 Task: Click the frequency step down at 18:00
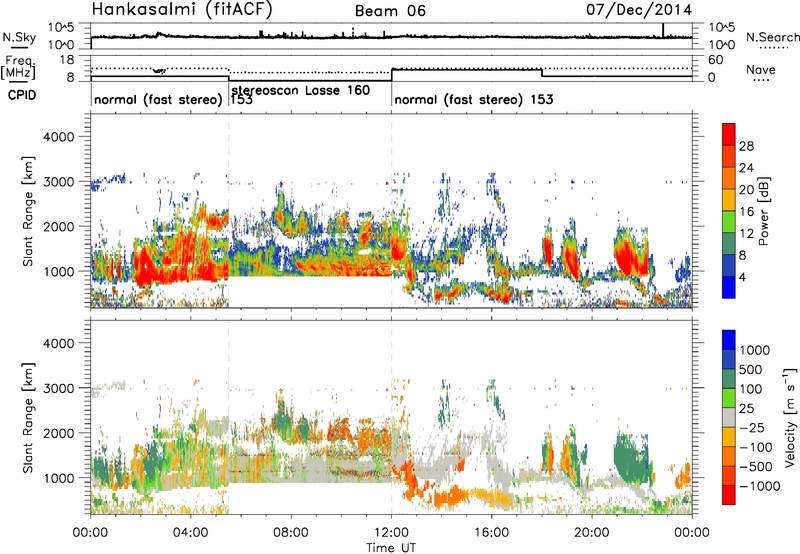[x=542, y=73]
